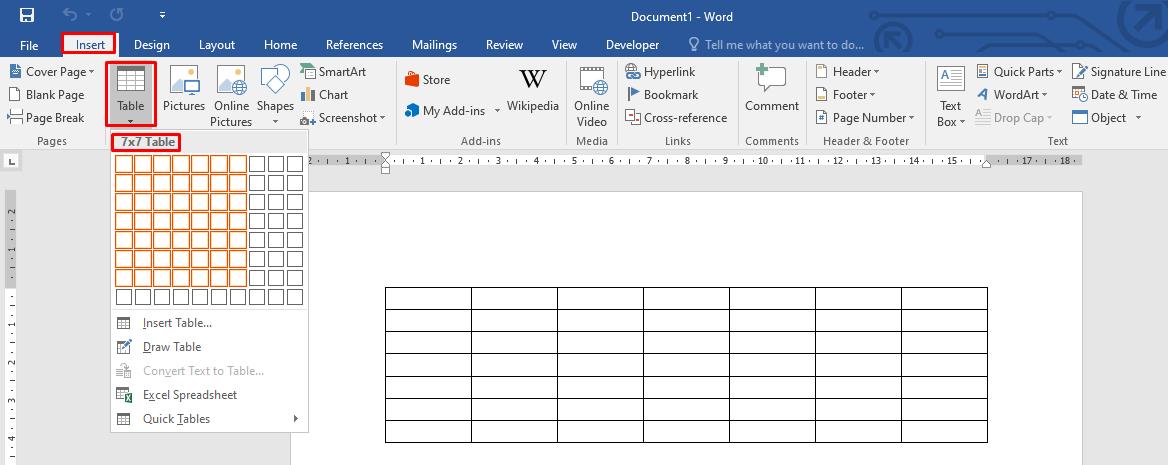Click the Tell me what you want search box
Image resolution: width=1168 pixels, height=465 pixels.
point(784,45)
